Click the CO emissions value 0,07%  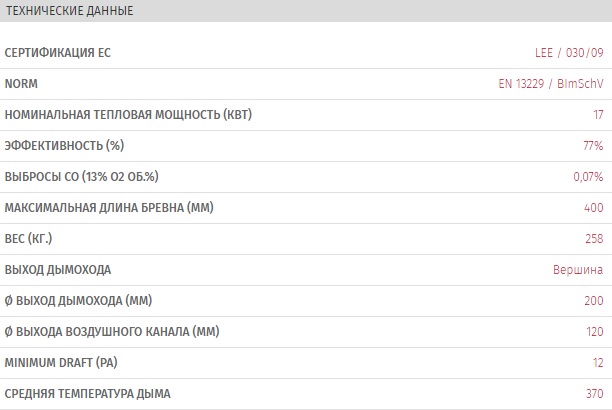pyautogui.click(x=588, y=177)
